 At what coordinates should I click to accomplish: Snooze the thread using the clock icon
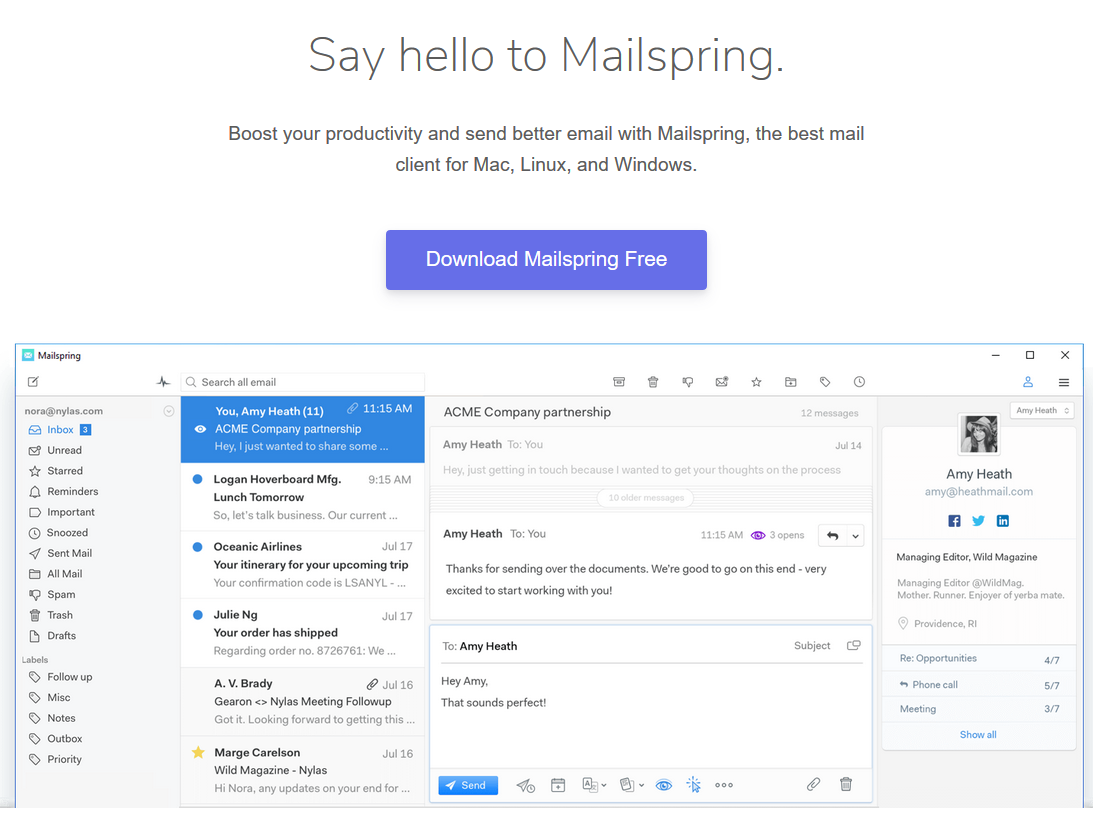(x=859, y=382)
